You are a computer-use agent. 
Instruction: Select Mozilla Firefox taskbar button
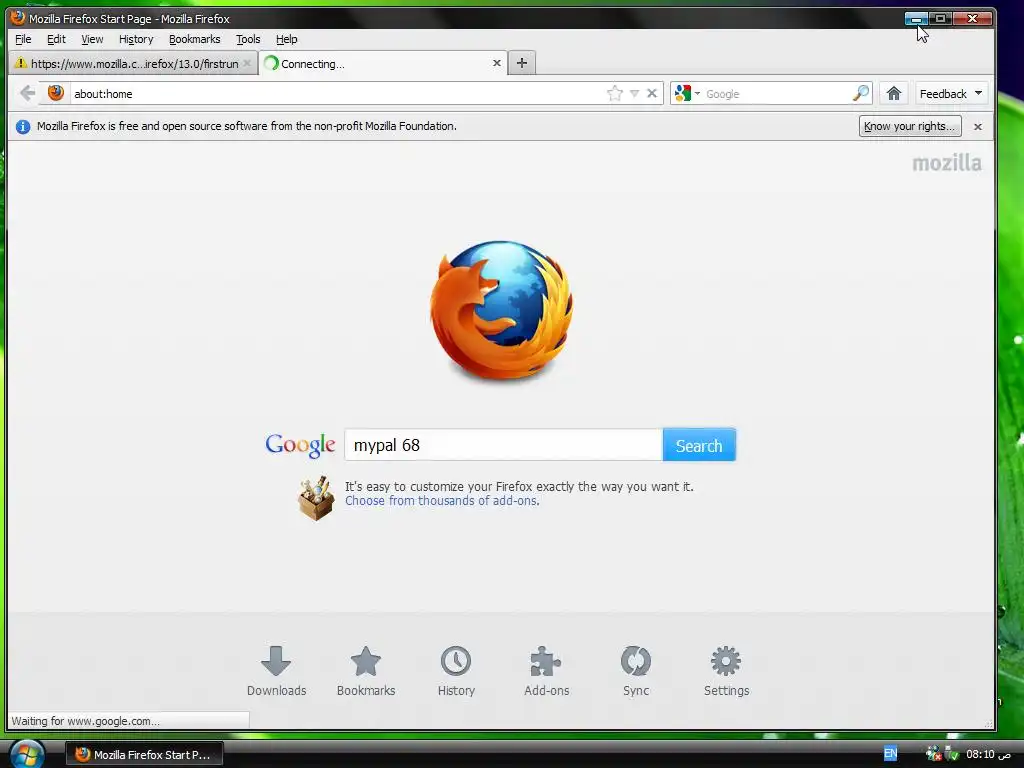point(144,754)
